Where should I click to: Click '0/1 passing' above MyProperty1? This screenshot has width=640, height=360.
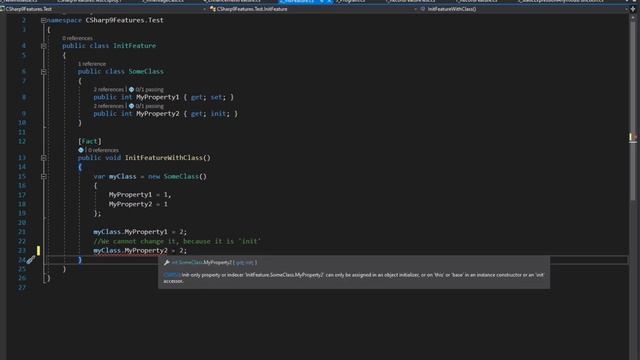[x=149, y=89]
